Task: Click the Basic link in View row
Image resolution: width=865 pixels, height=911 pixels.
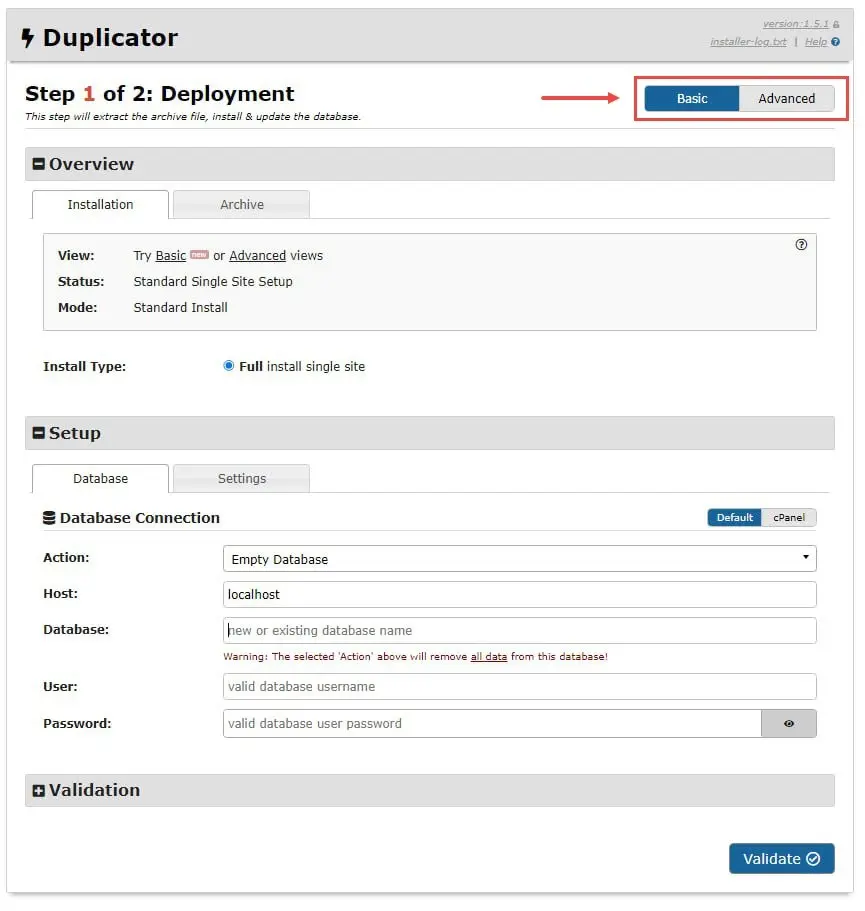Action: 171,256
